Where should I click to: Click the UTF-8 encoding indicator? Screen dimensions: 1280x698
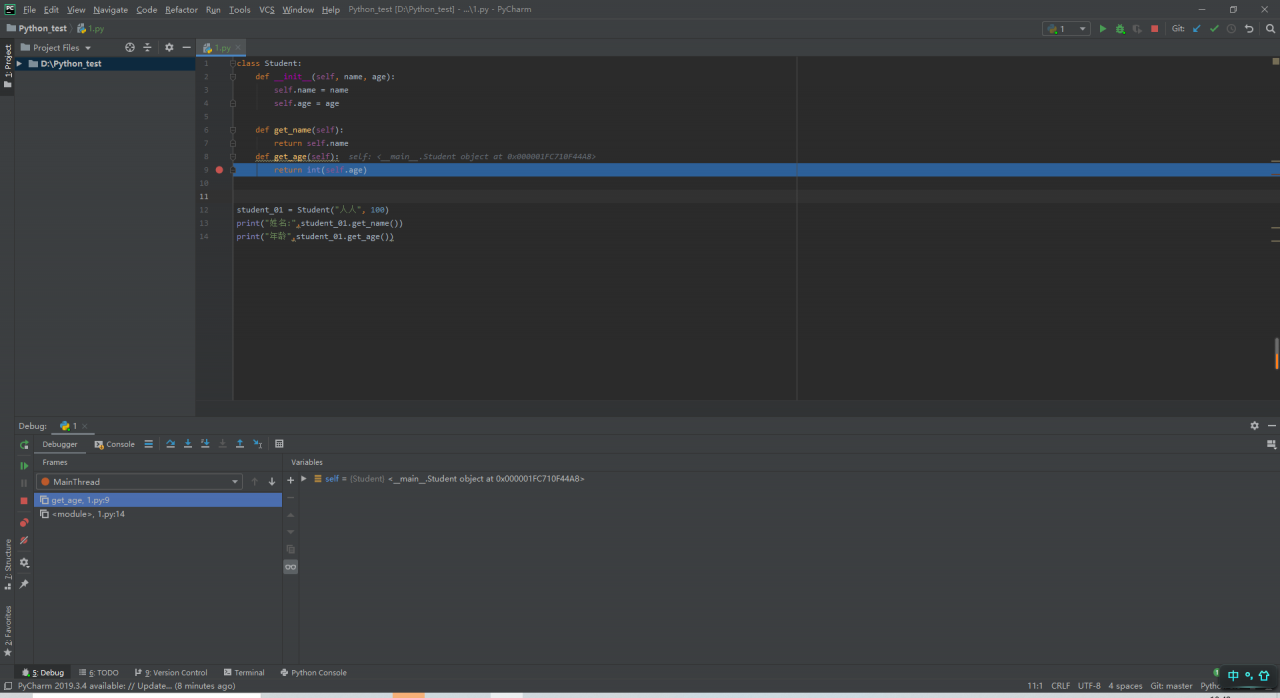[x=1089, y=686]
